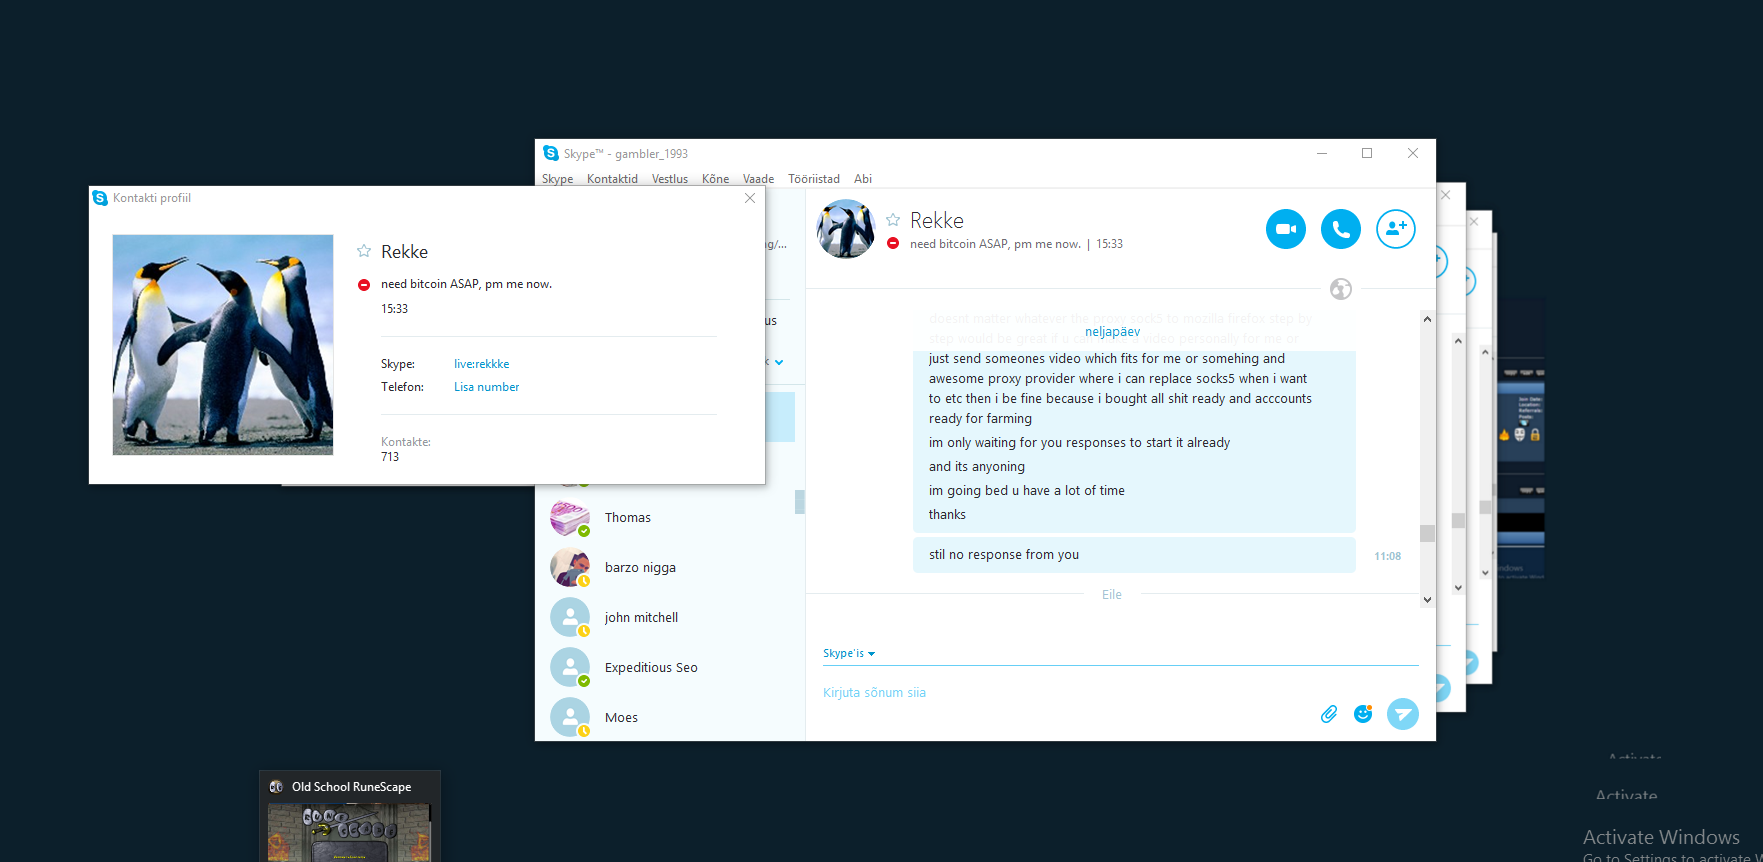The height and width of the screenshot is (862, 1763).
Task: Close the third Skype window behind
Action: (1474, 222)
